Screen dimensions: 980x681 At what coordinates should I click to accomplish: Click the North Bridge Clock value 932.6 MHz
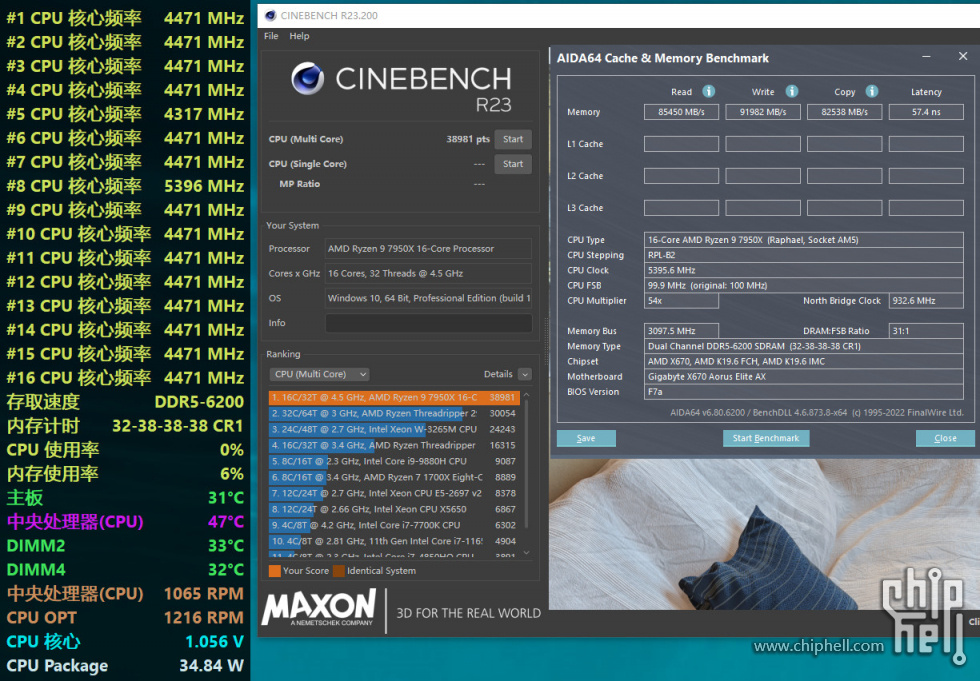click(926, 301)
